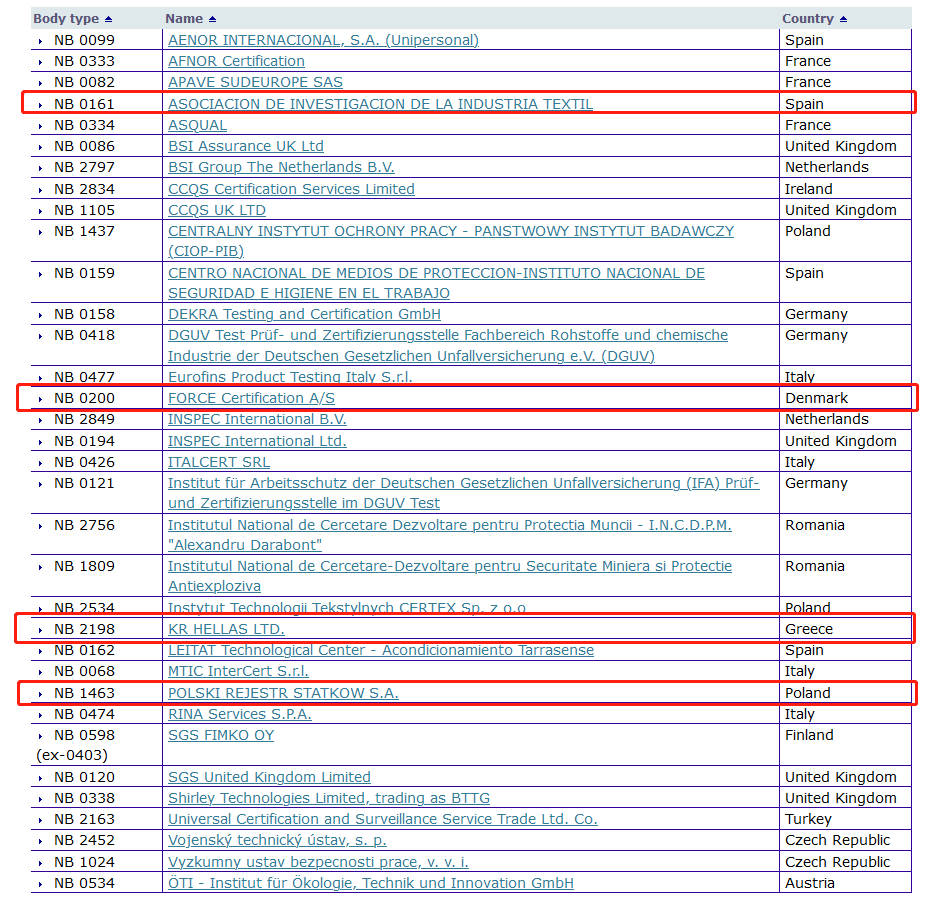Viewport: 942px width, 898px height.
Task: Select body number NB 0099
Action: [84, 40]
